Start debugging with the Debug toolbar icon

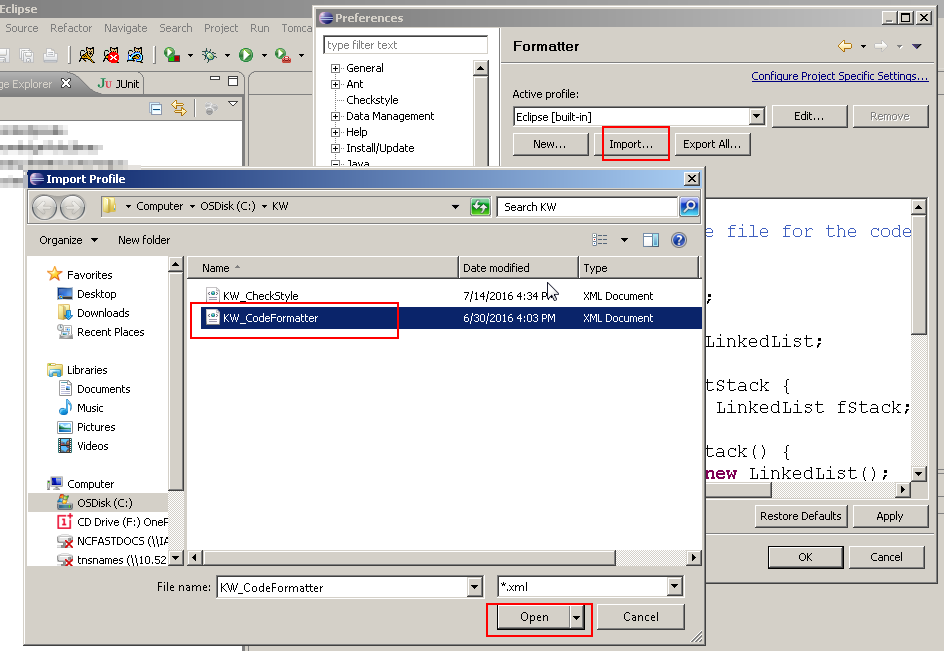point(210,54)
